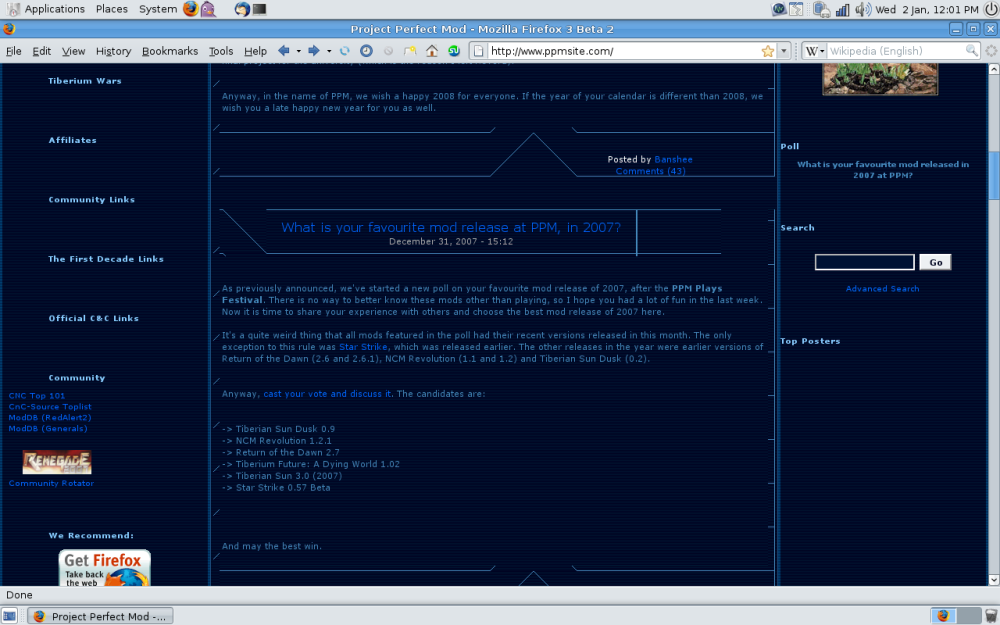1000x625 pixels.
Task: Switch to the first workspace in switcher
Action: coord(943,615)
